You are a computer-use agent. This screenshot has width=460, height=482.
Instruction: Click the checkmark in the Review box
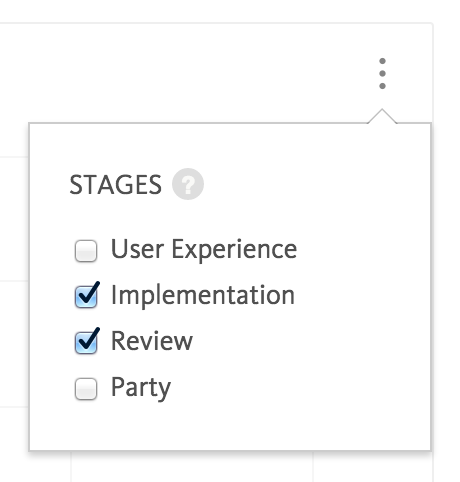click(90, 338)
